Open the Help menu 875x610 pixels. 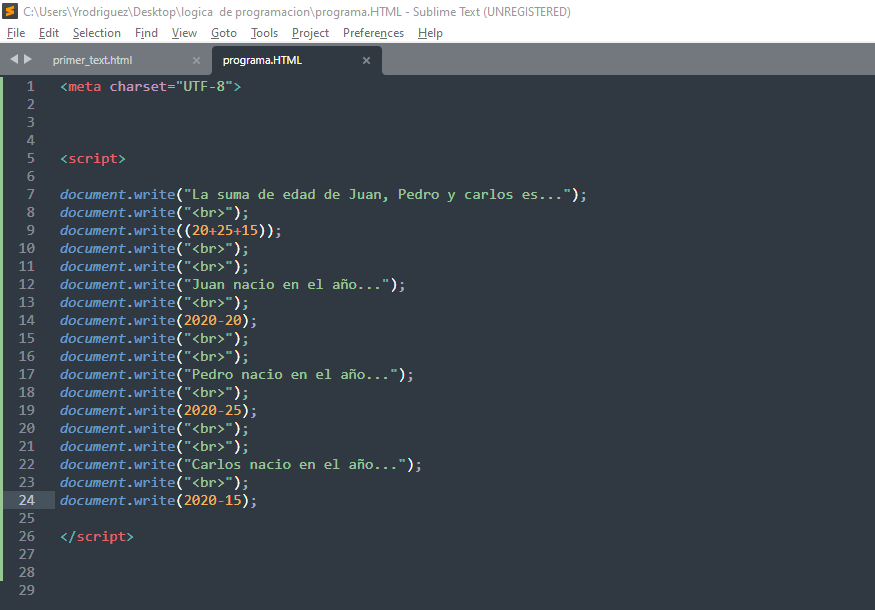pyautogui.click(x=430, y=33)
